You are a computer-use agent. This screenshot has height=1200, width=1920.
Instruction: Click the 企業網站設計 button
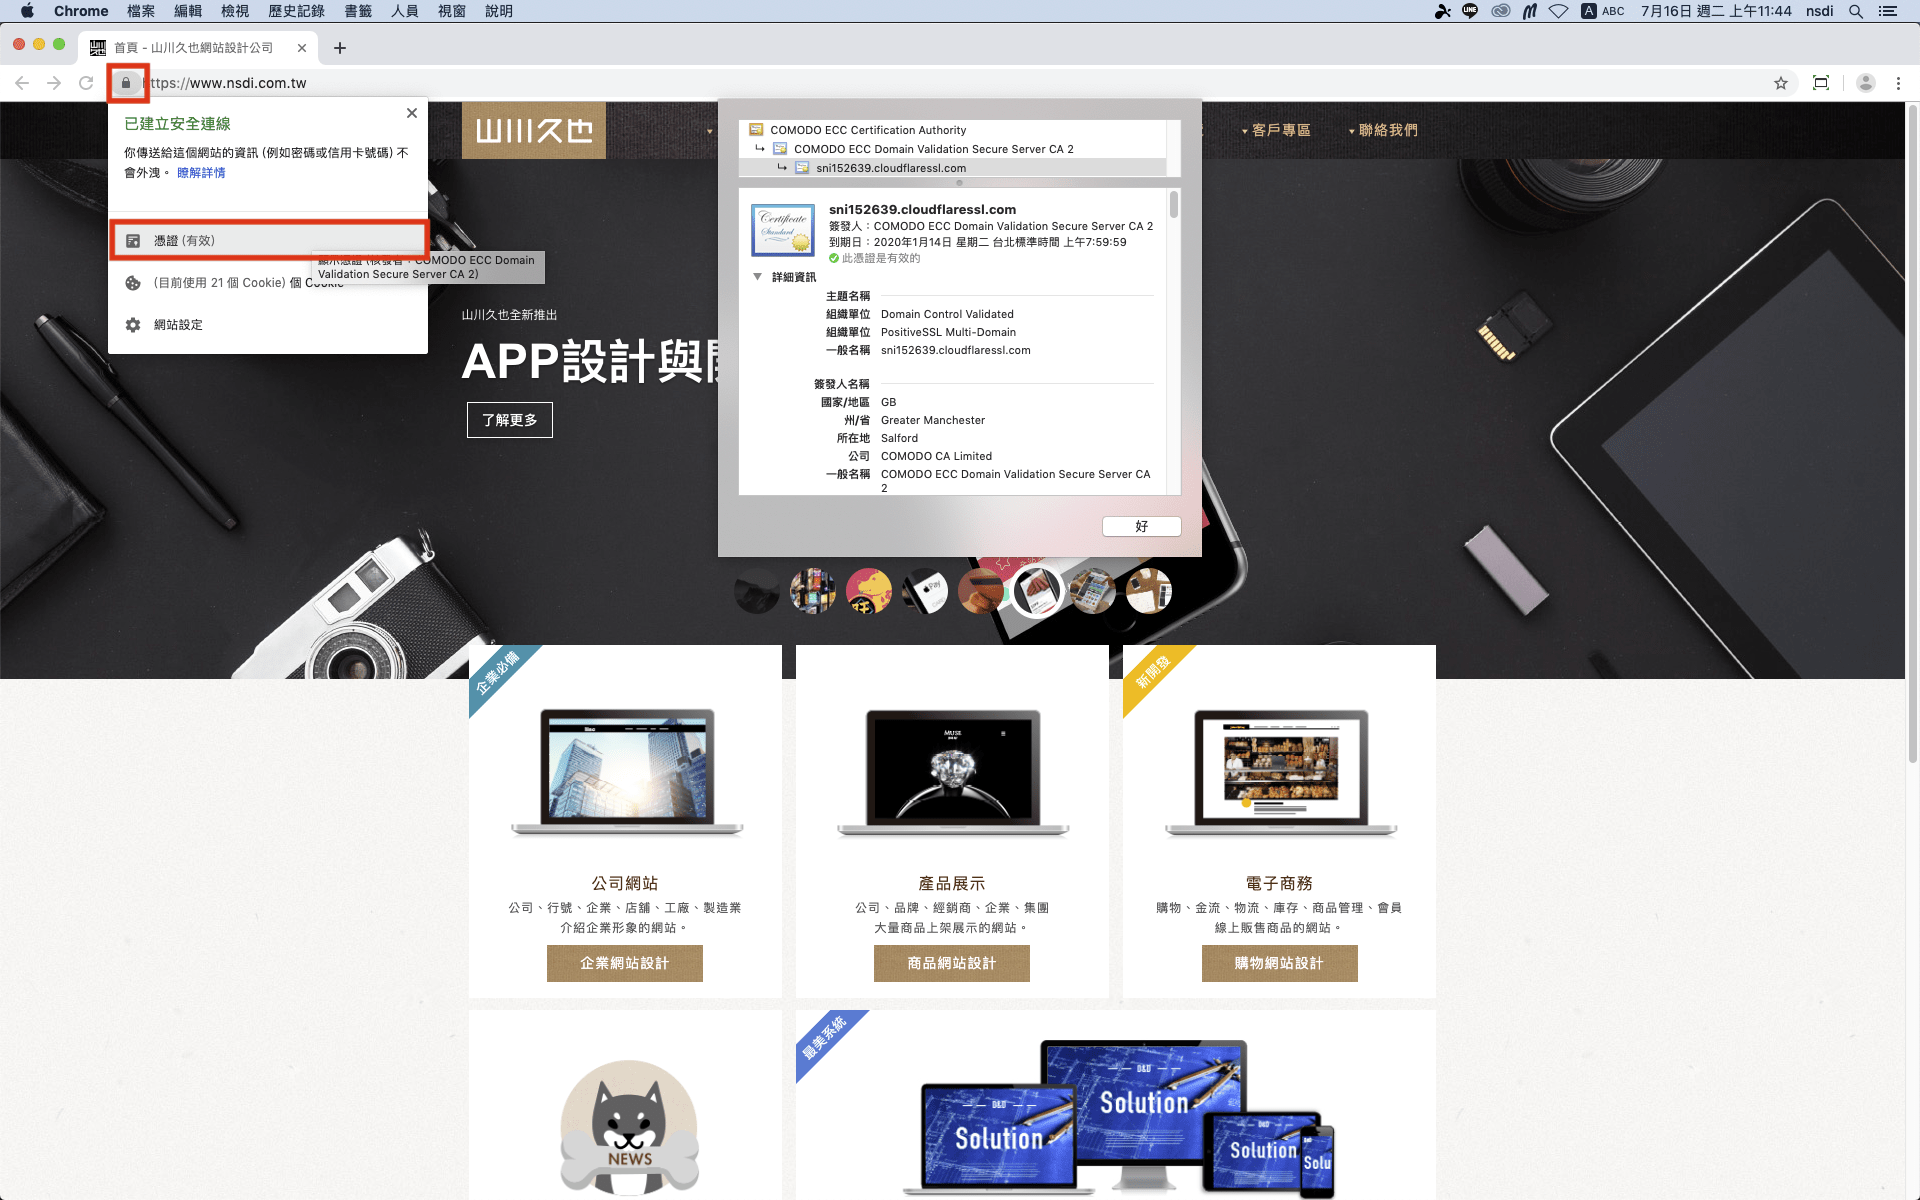624,963
